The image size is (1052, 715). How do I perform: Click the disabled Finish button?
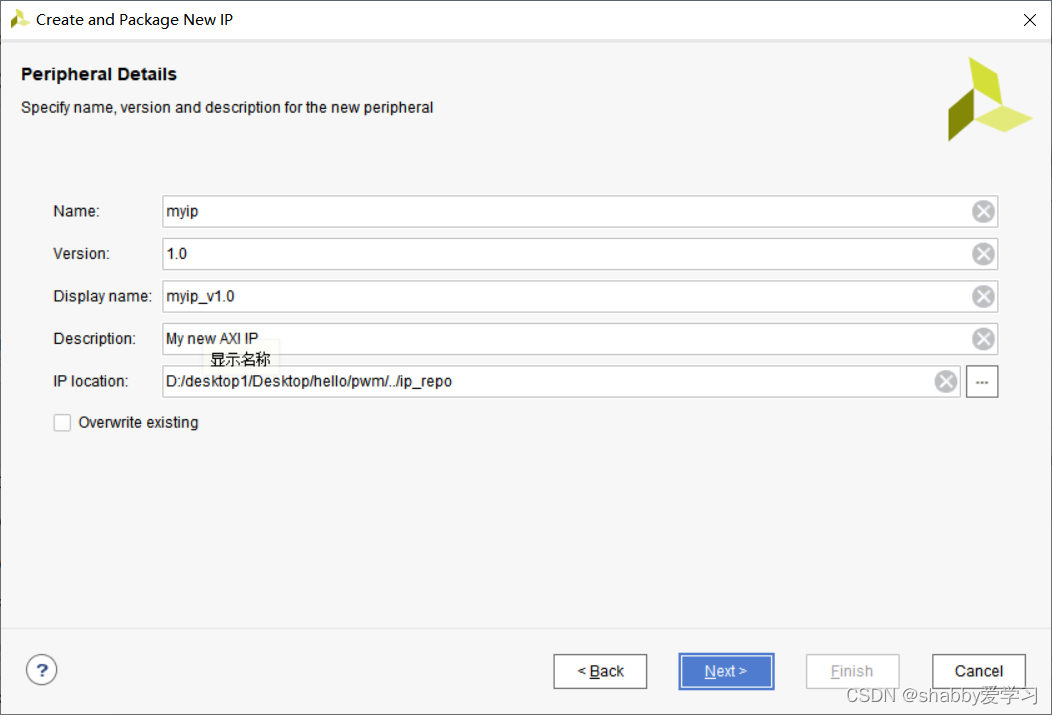click(x=852, y=671)
